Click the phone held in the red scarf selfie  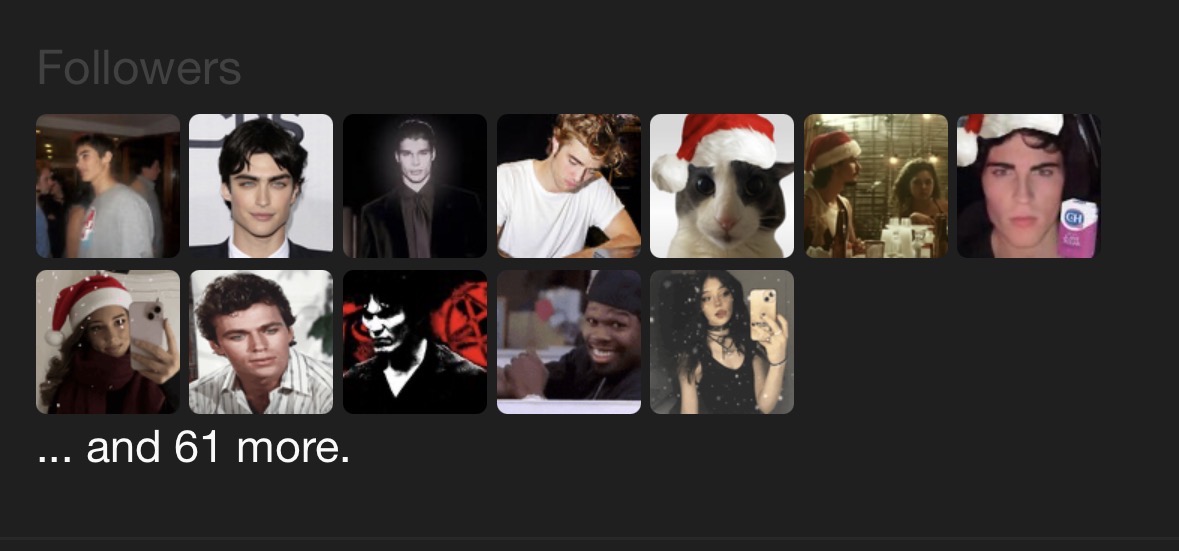coord(147,327)
